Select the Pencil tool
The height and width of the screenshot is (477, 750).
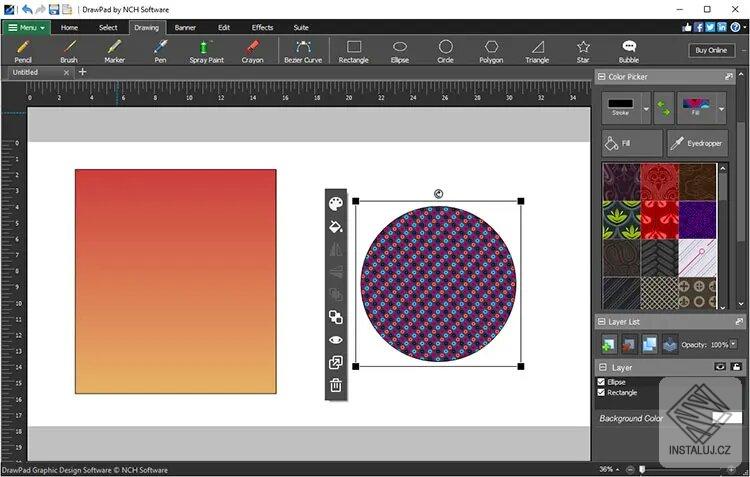coord(23,51)
